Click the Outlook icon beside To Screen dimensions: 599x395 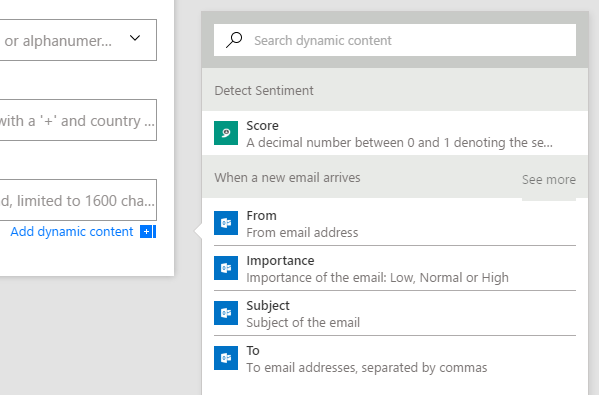226,358
